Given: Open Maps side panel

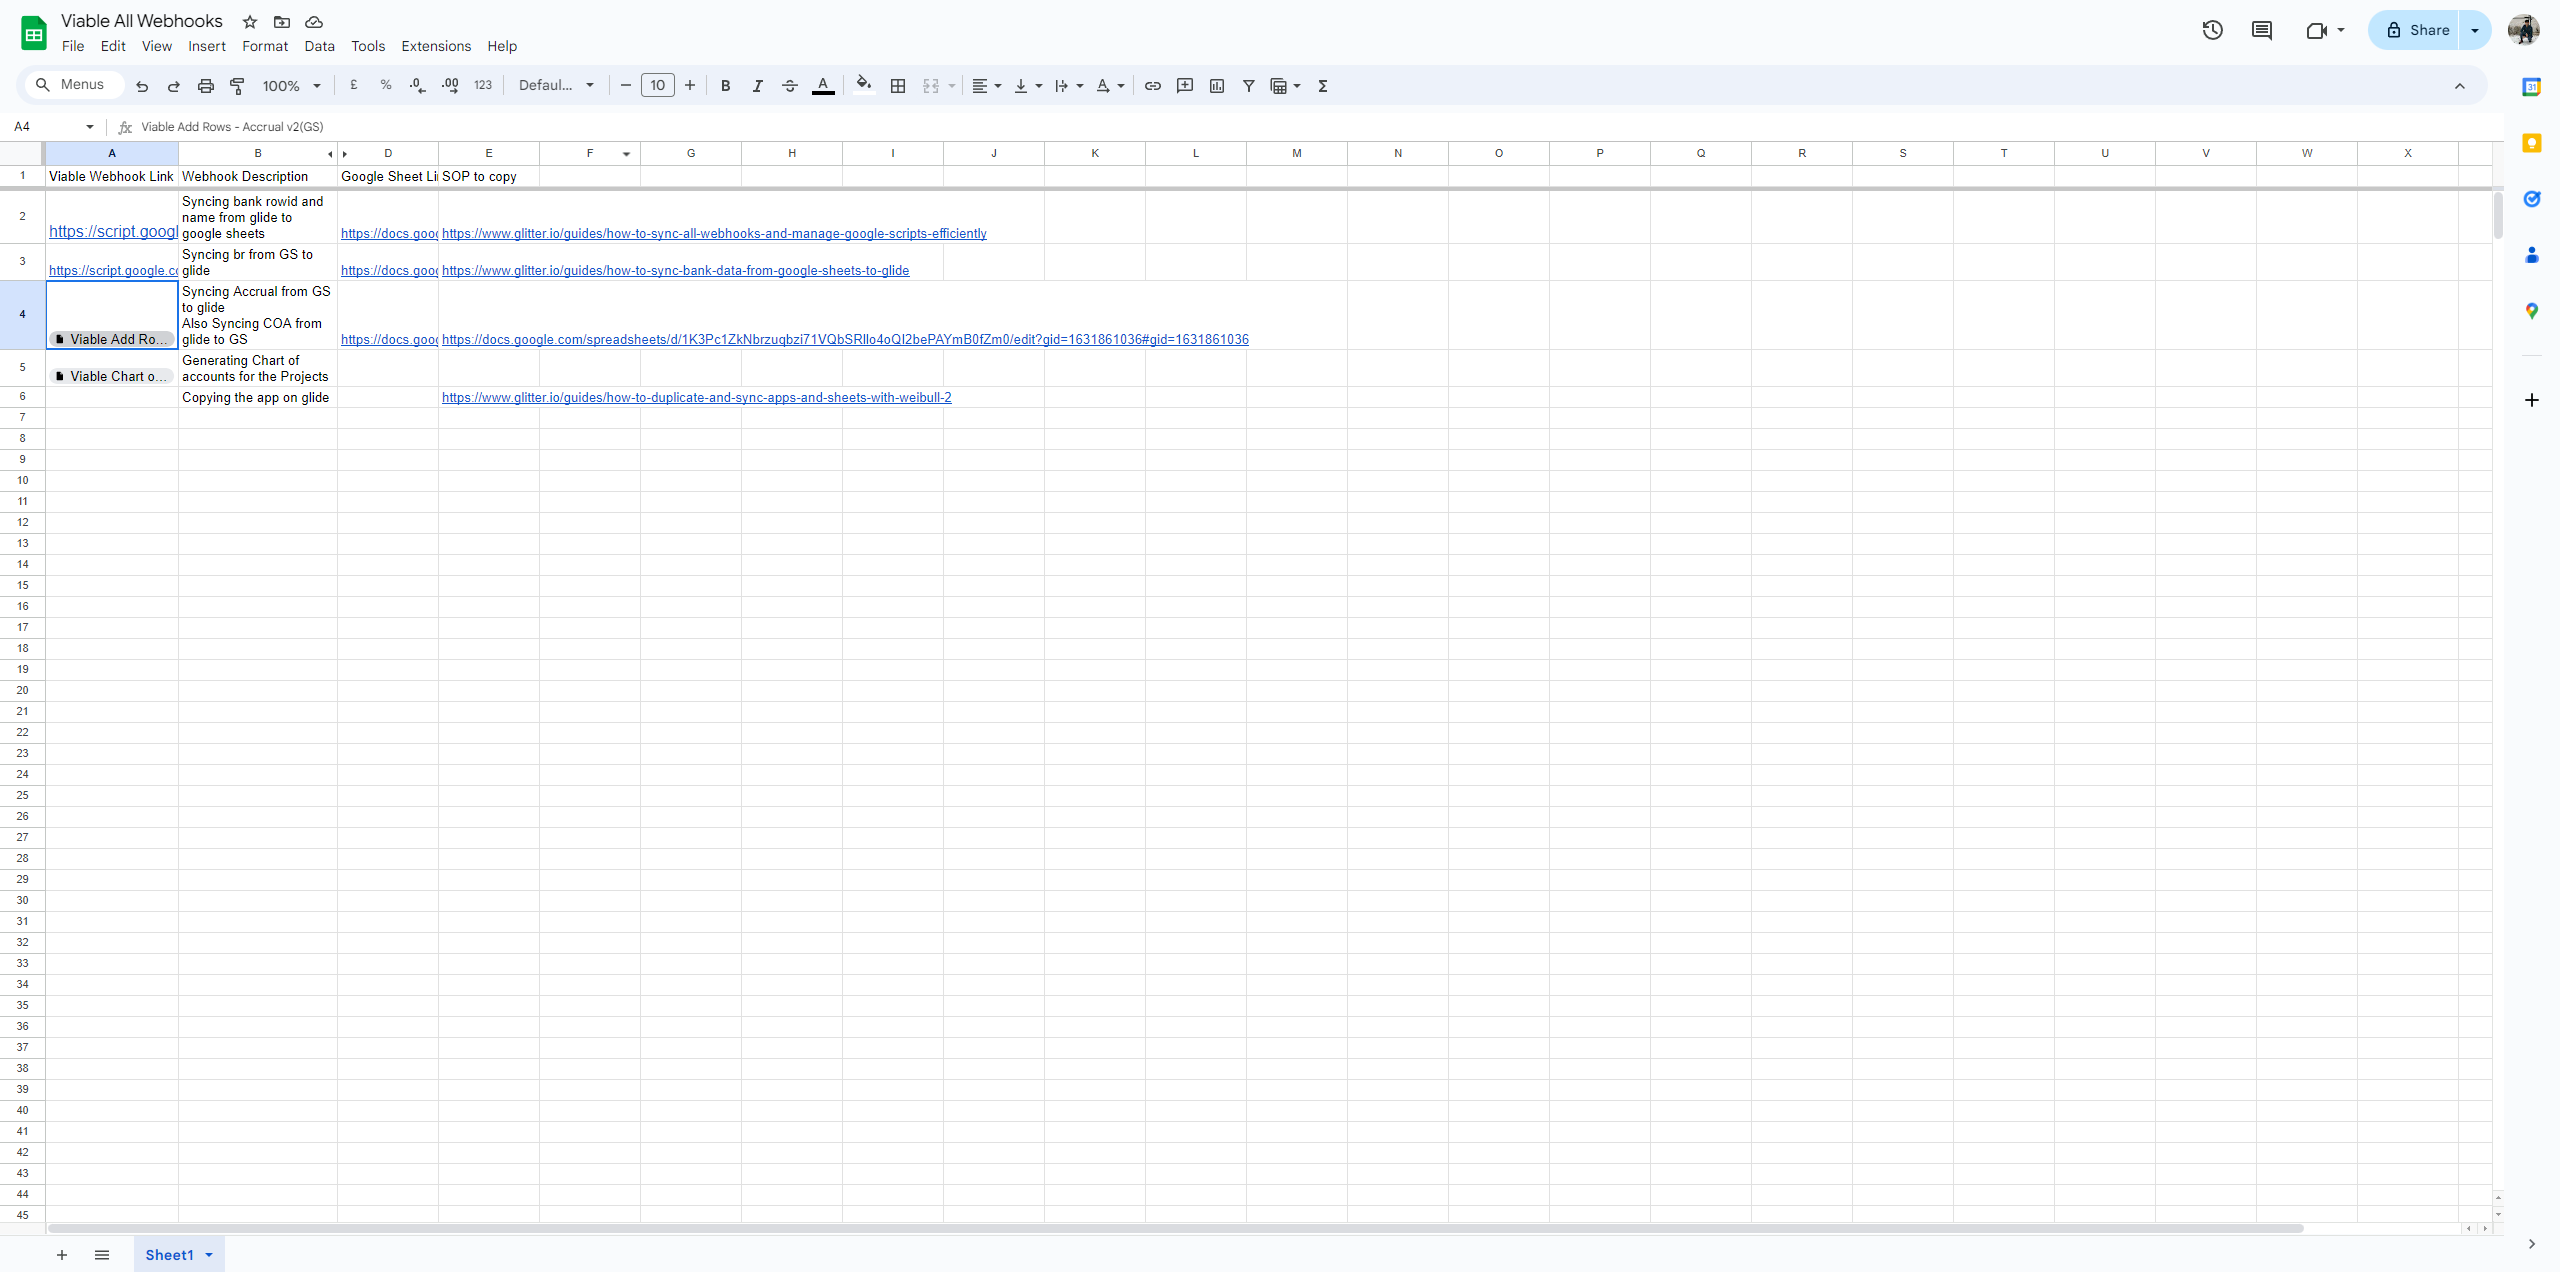Looking at the screenshot, I should (2532, 311).
